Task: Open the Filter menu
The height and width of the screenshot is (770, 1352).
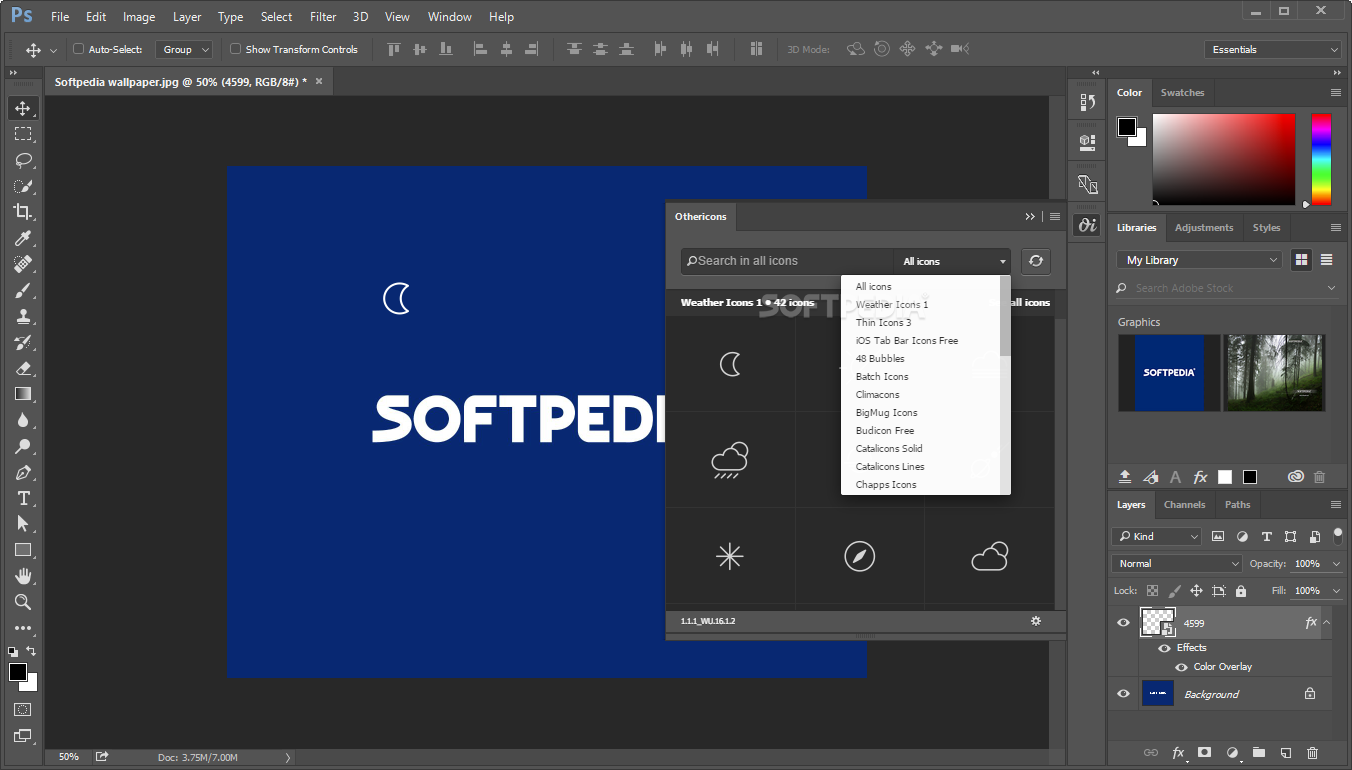Action: tap(323, 17)
